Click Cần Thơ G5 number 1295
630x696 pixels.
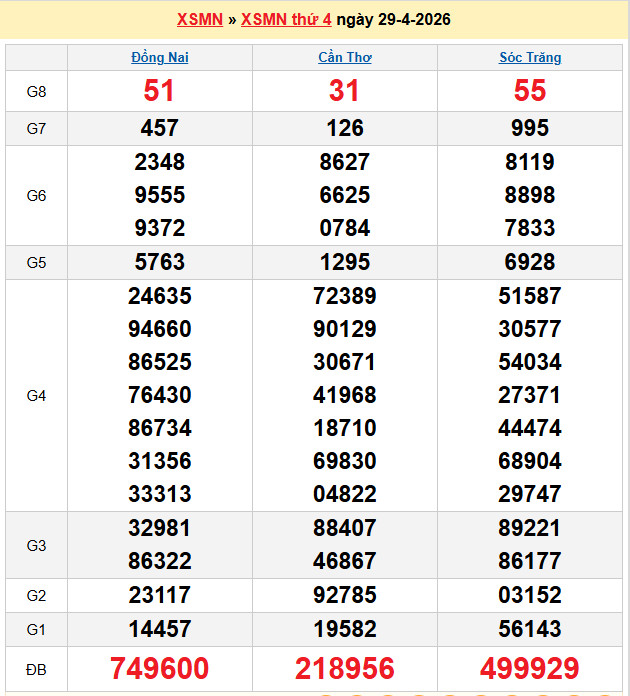[x=345, y=263]
